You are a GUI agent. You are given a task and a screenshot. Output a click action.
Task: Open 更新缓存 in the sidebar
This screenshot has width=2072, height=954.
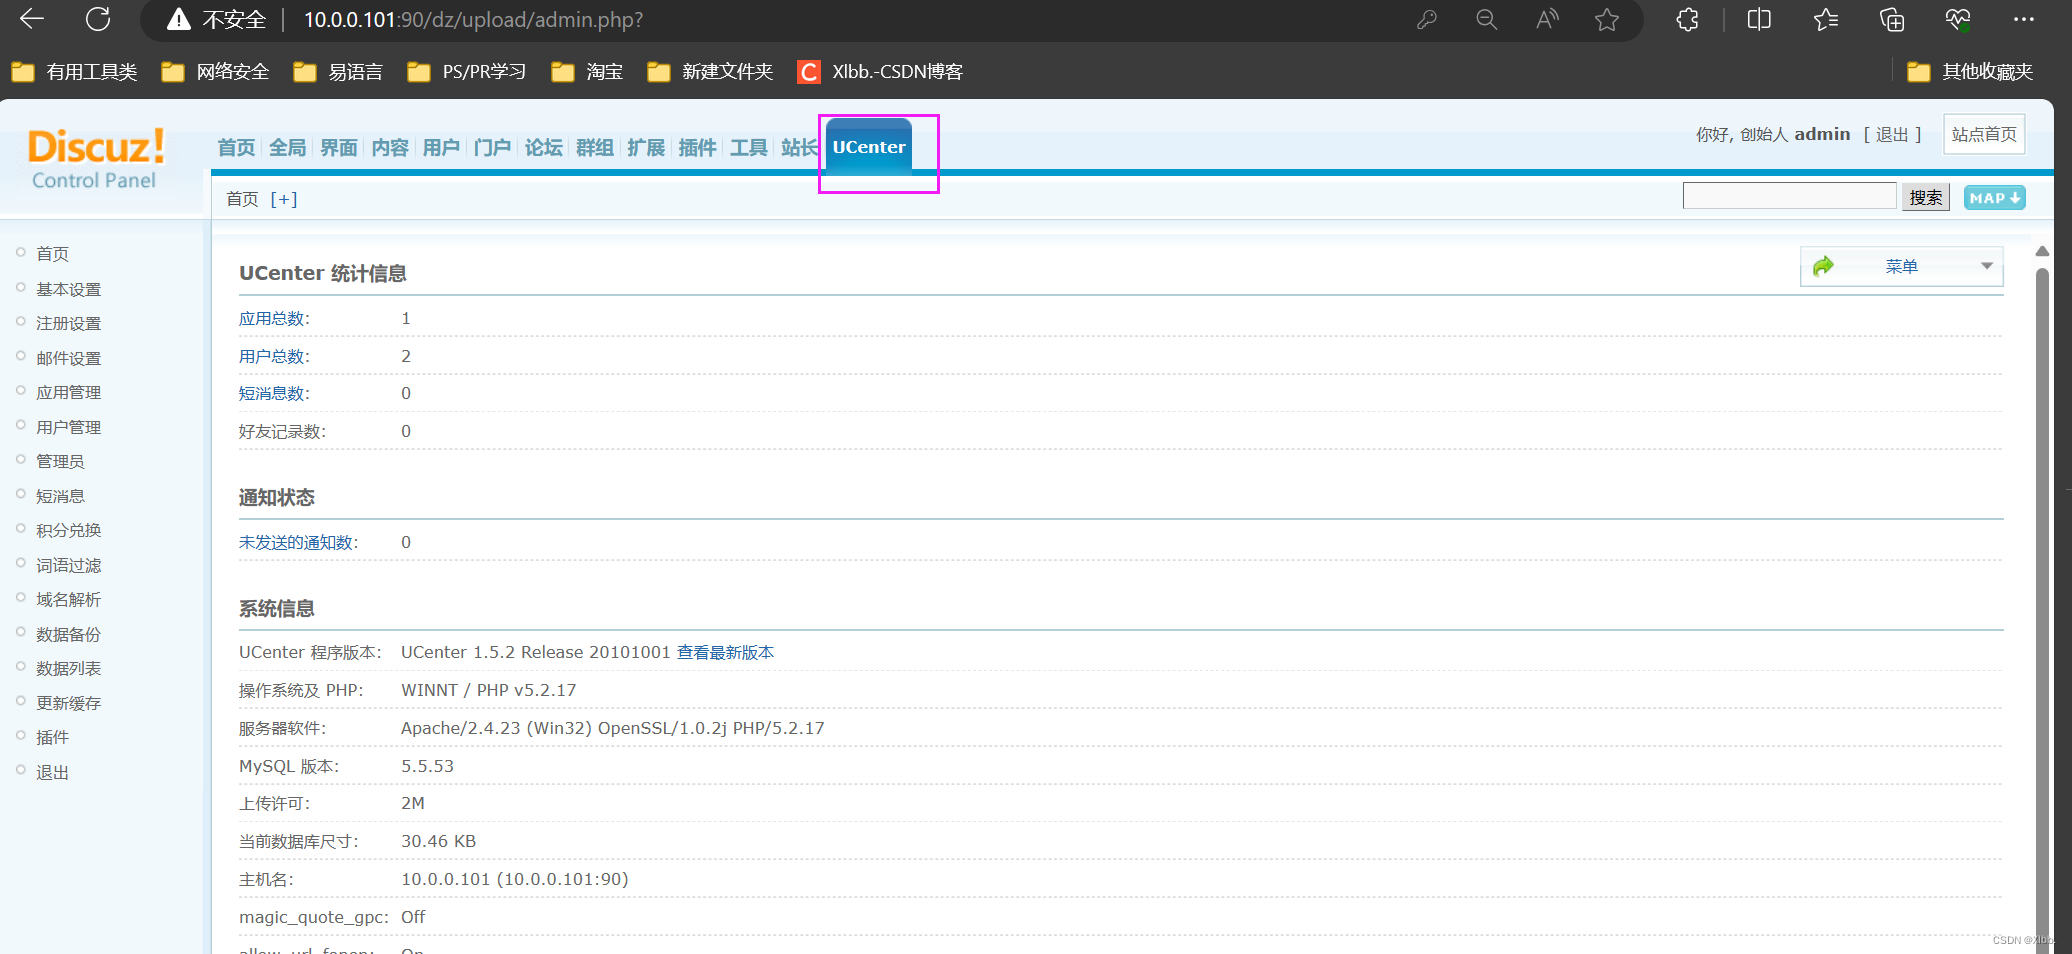tap(69, 703)
